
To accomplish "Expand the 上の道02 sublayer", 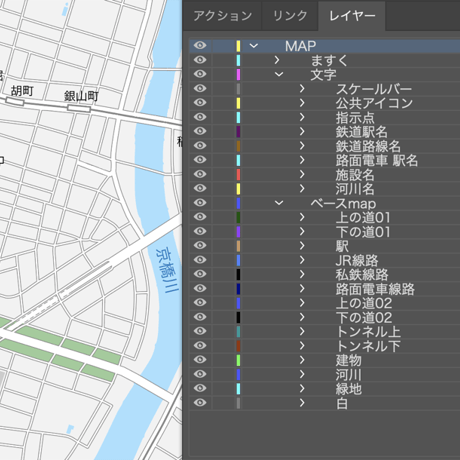I will pyautogui.click(x=302, y=303).
